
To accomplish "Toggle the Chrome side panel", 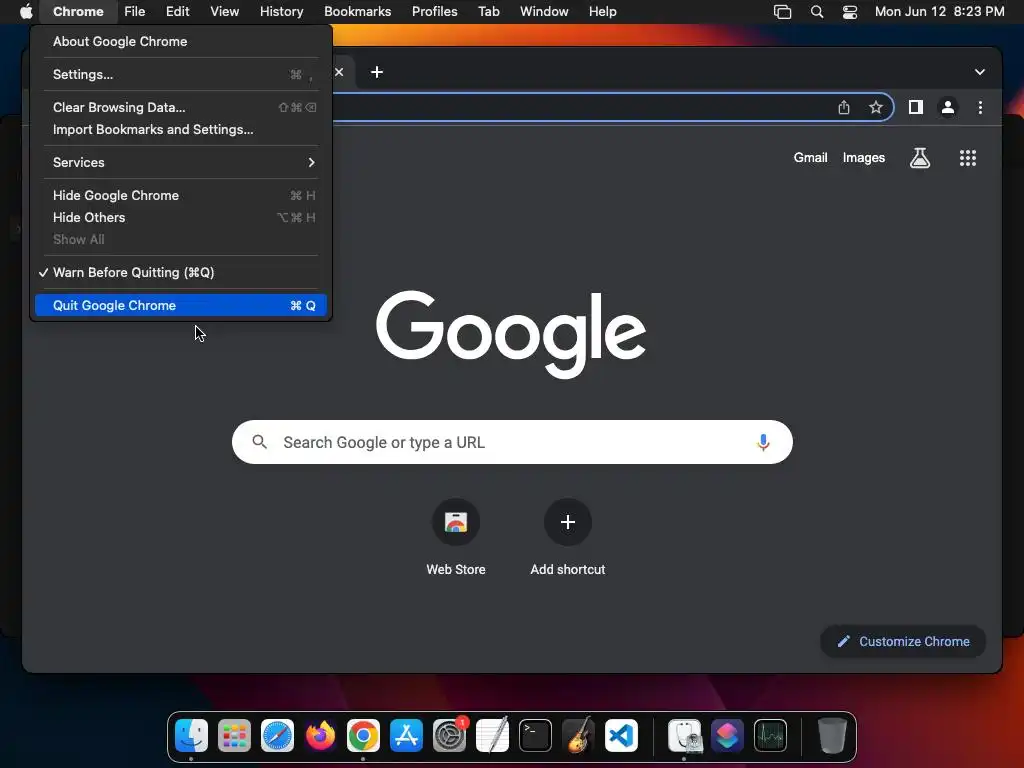I will (x=916, y=107).
